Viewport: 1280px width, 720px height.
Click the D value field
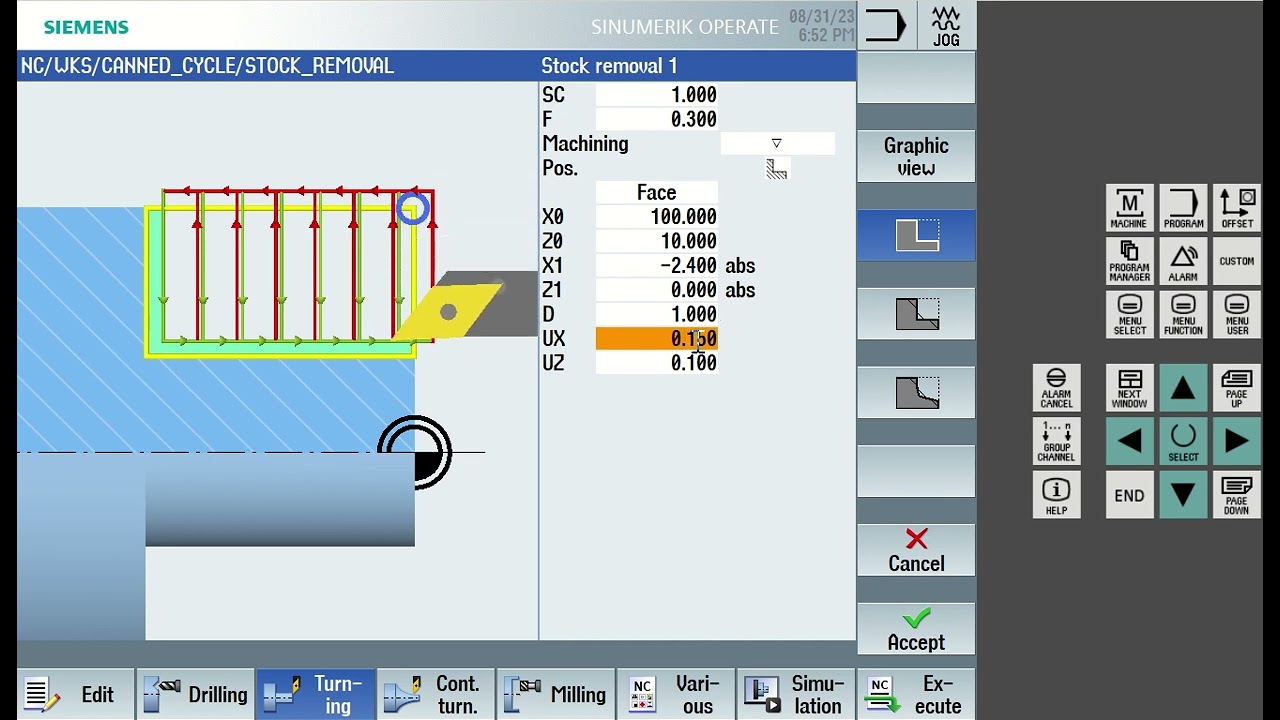click(x=657, y=314)
